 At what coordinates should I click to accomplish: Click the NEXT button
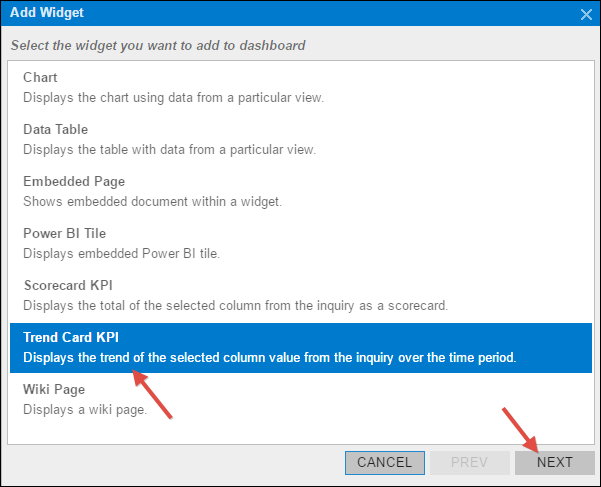click(555, 462)
